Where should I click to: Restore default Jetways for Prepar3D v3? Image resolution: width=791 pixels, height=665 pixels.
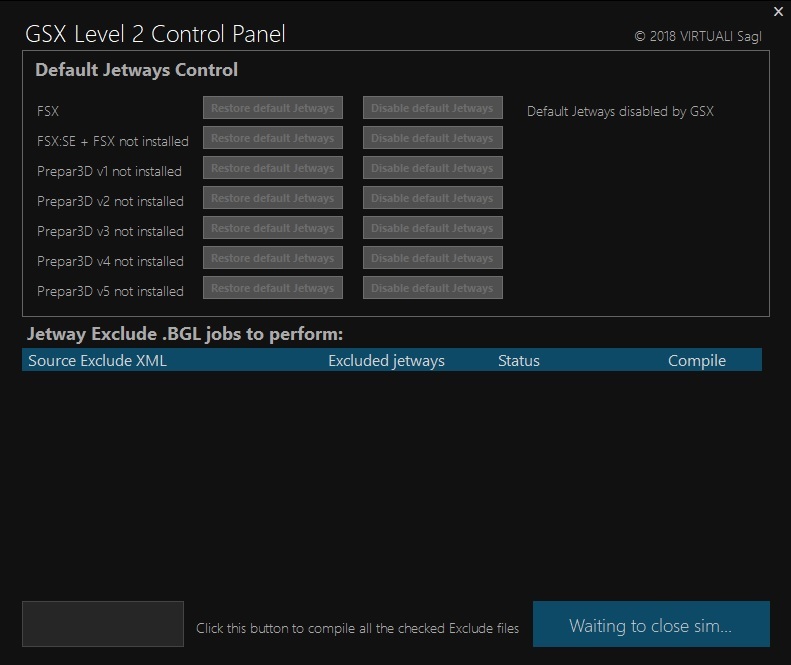[273, 228]
